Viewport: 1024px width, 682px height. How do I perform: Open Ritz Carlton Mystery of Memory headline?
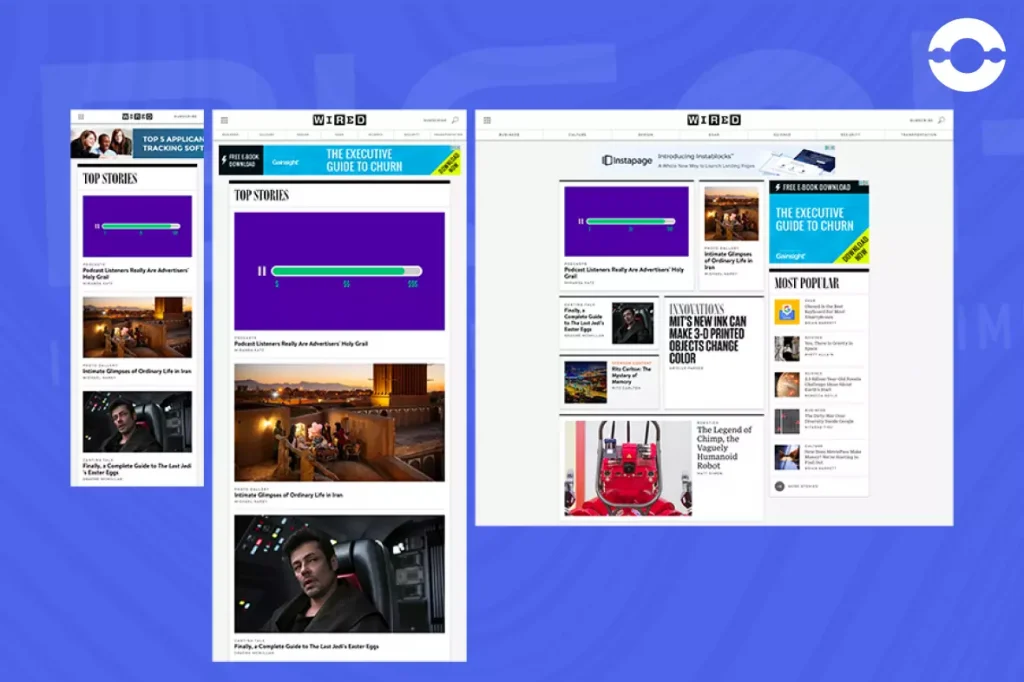pos(632,376)
